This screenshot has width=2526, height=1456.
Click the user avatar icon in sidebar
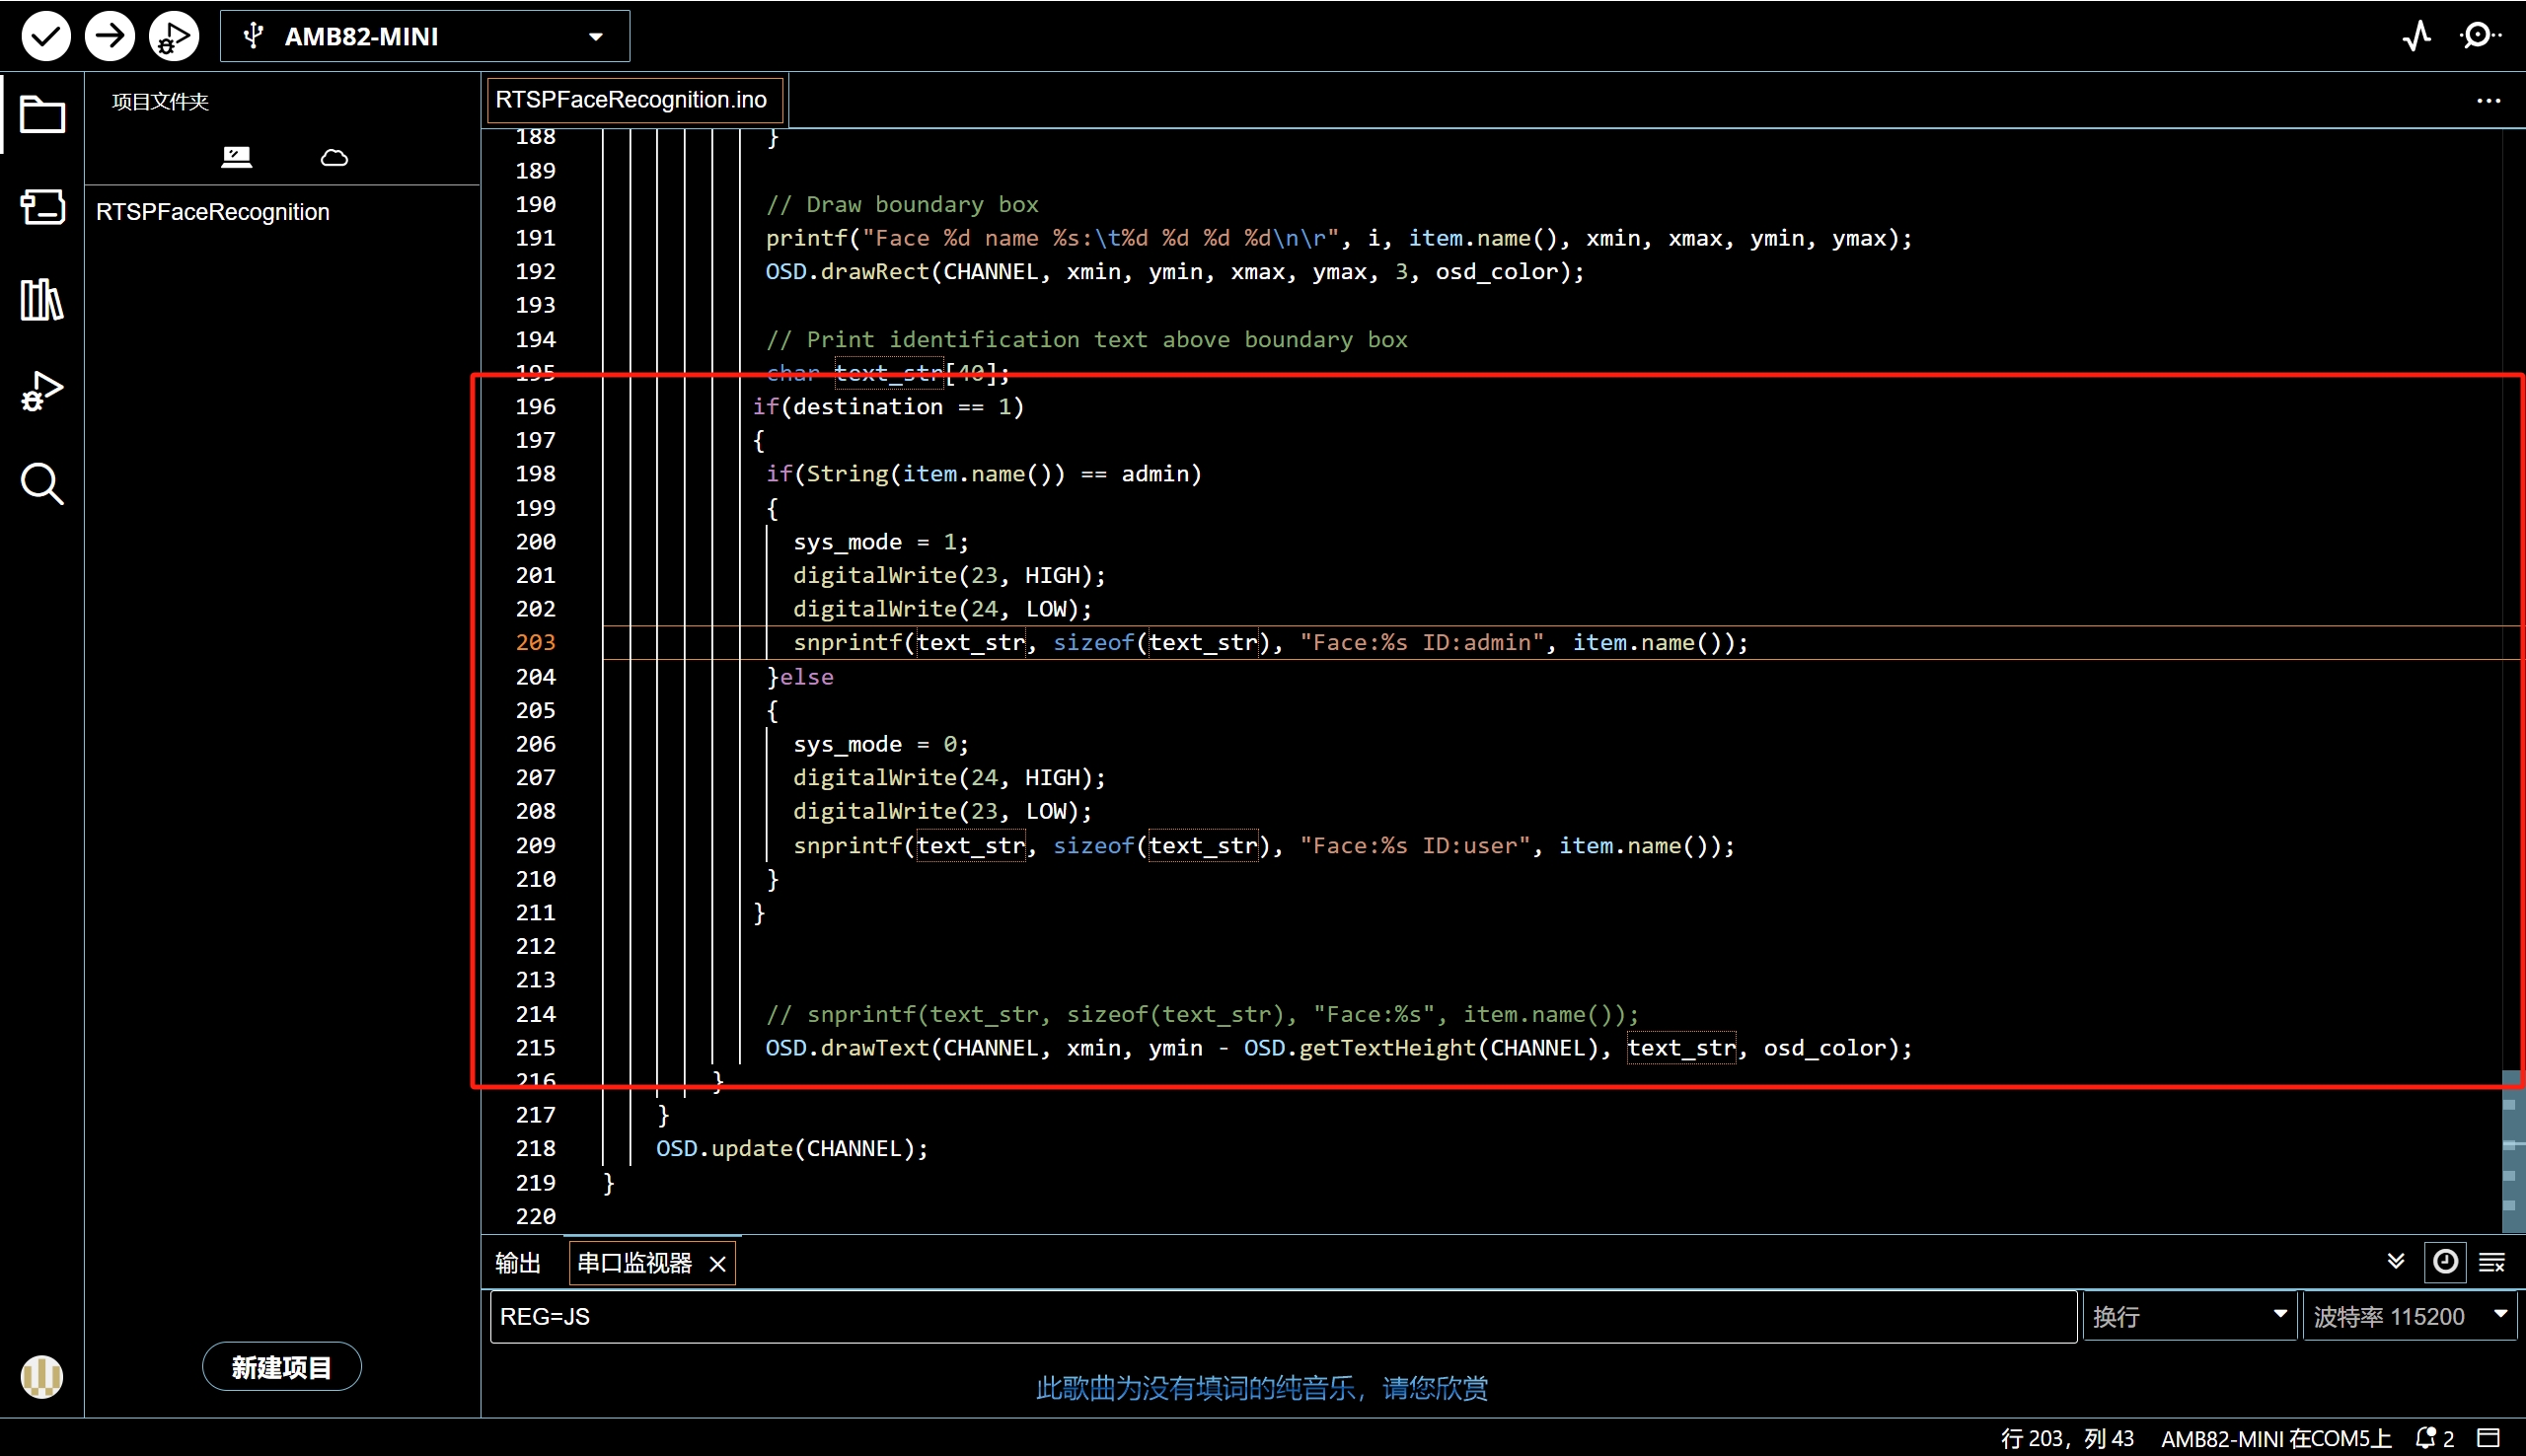pyautogui.click(x=42, y=1376)
